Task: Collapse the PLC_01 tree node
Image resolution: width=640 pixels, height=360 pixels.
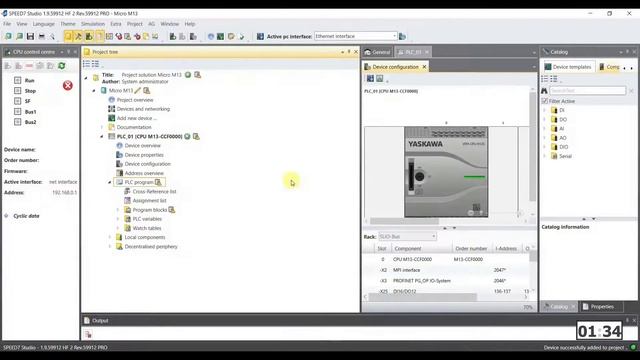Action: click(102, 136)
